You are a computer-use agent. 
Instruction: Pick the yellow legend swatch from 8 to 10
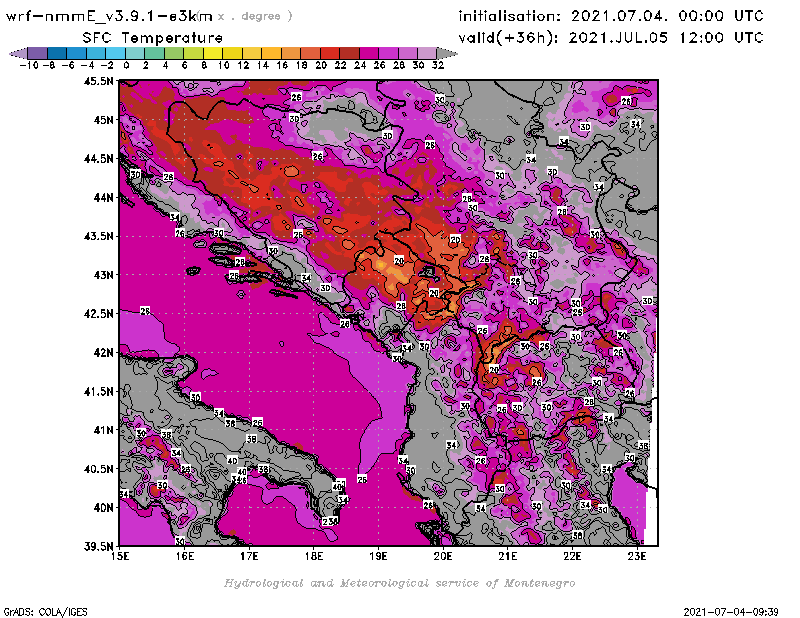coord(213,53)
